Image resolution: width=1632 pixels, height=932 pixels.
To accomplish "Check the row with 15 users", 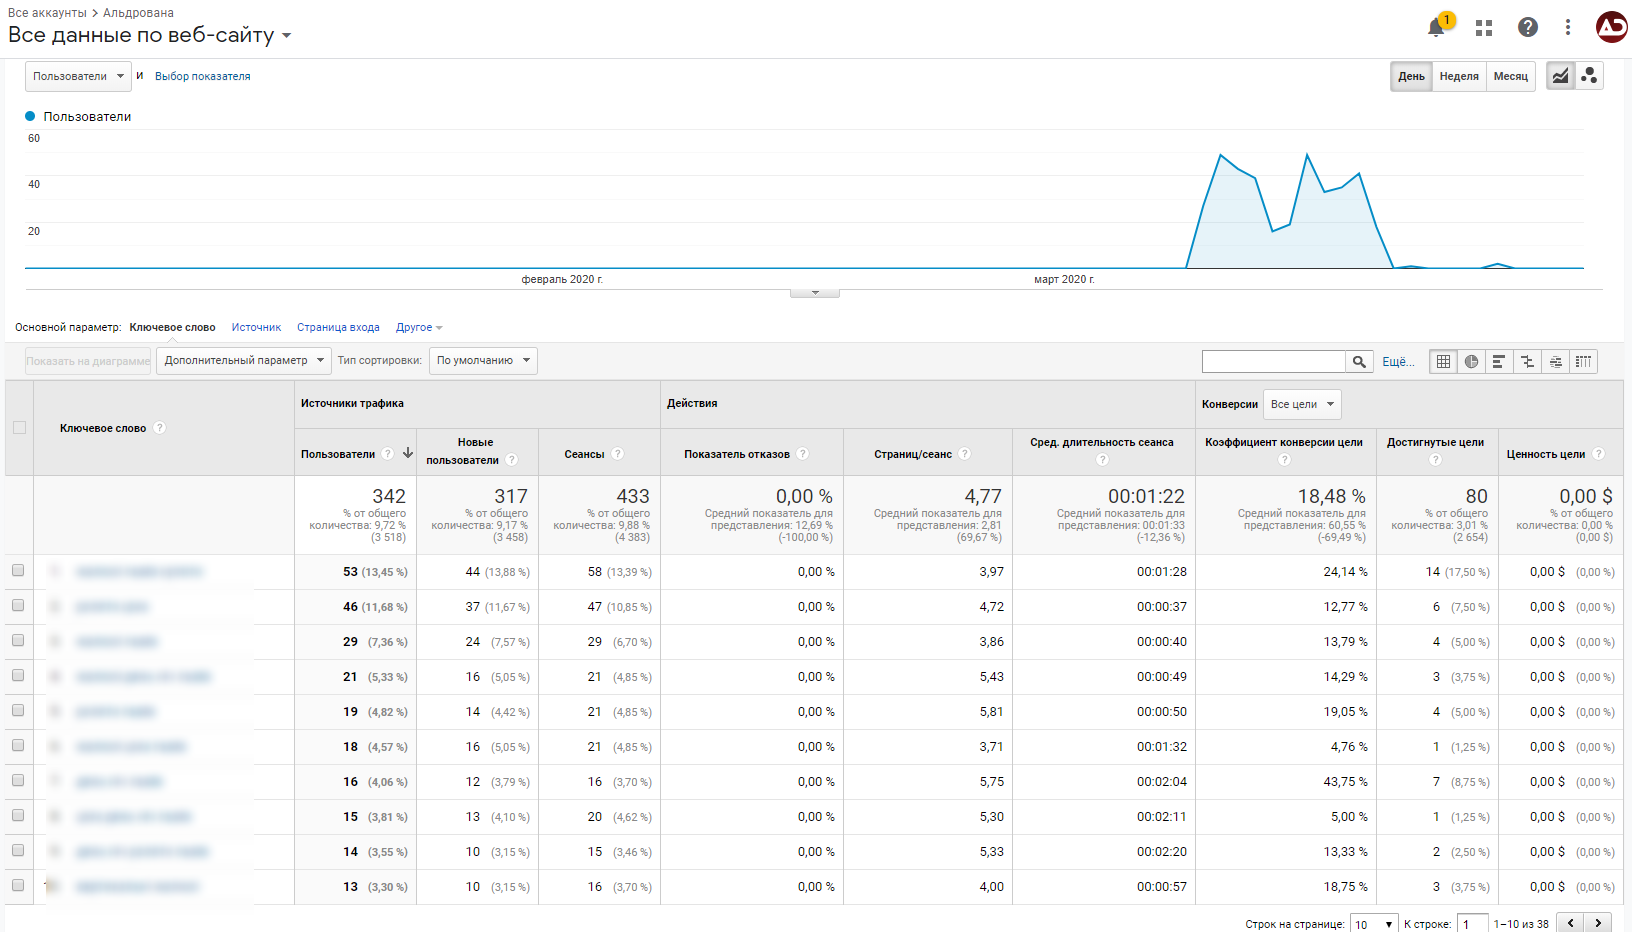I will [x=18, y=815].
